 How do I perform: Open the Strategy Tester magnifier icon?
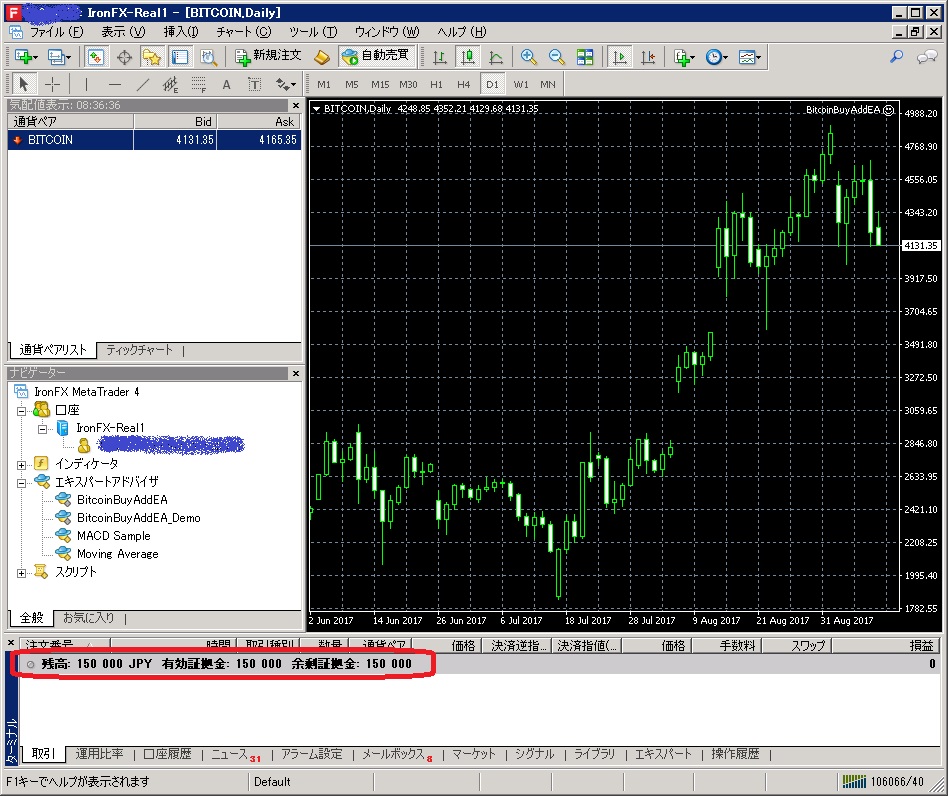click(208, 57)
